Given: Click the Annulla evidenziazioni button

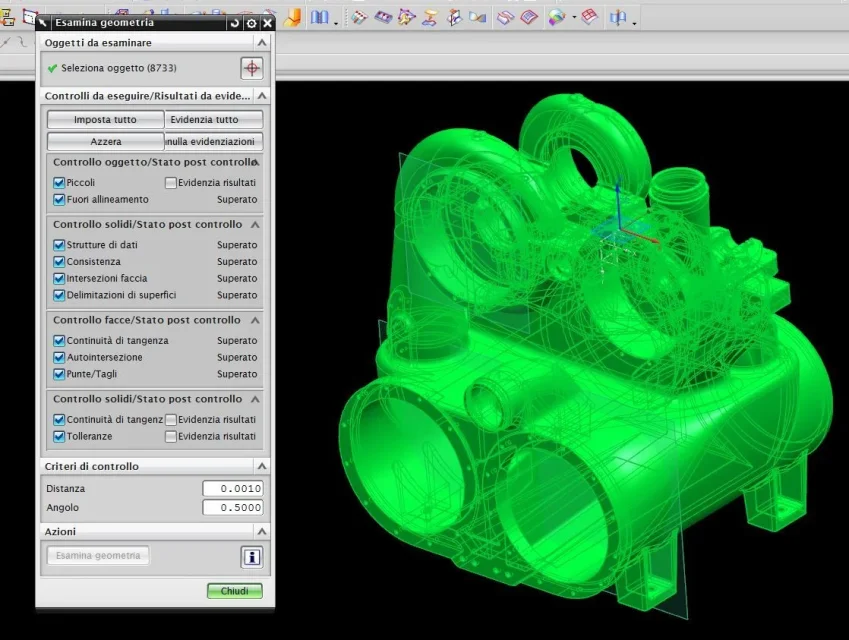Looking at the screenshot, I should point(214,142).
